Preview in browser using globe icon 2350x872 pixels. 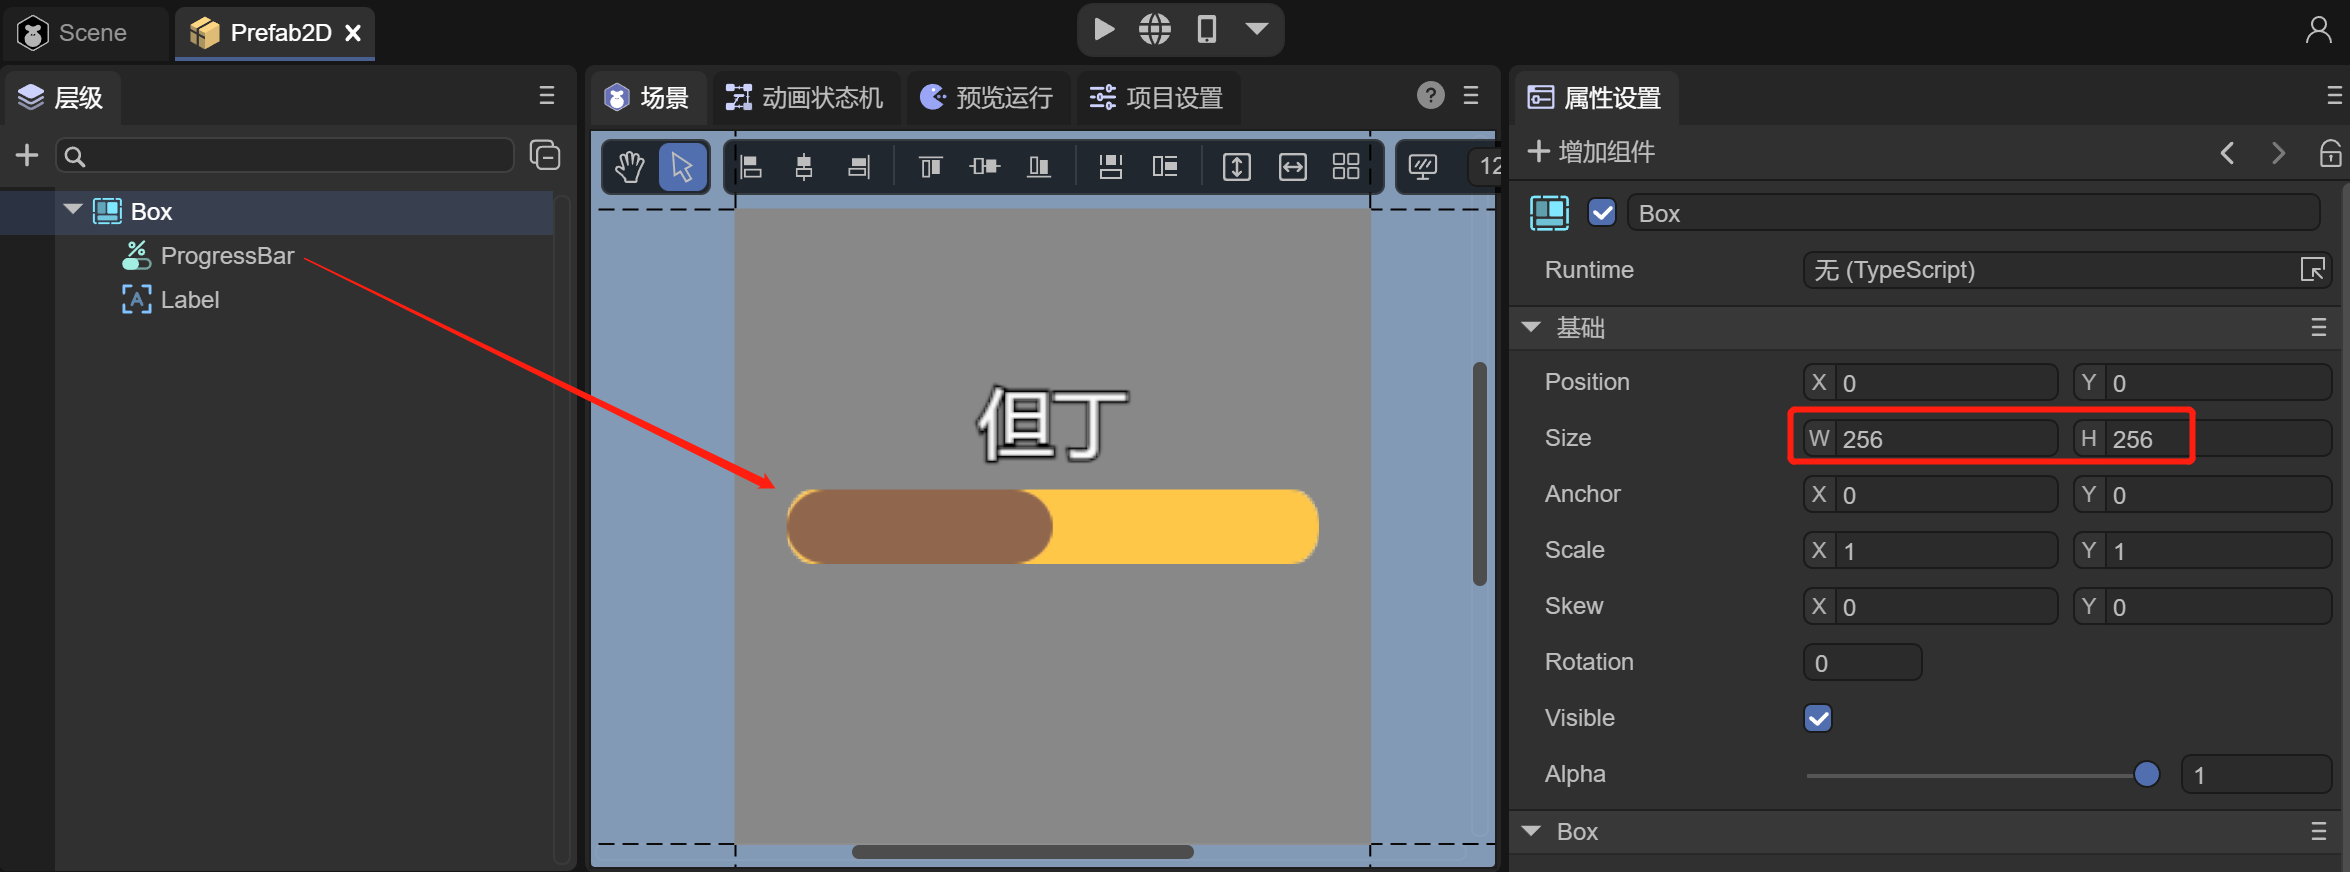pos(1155,29)
